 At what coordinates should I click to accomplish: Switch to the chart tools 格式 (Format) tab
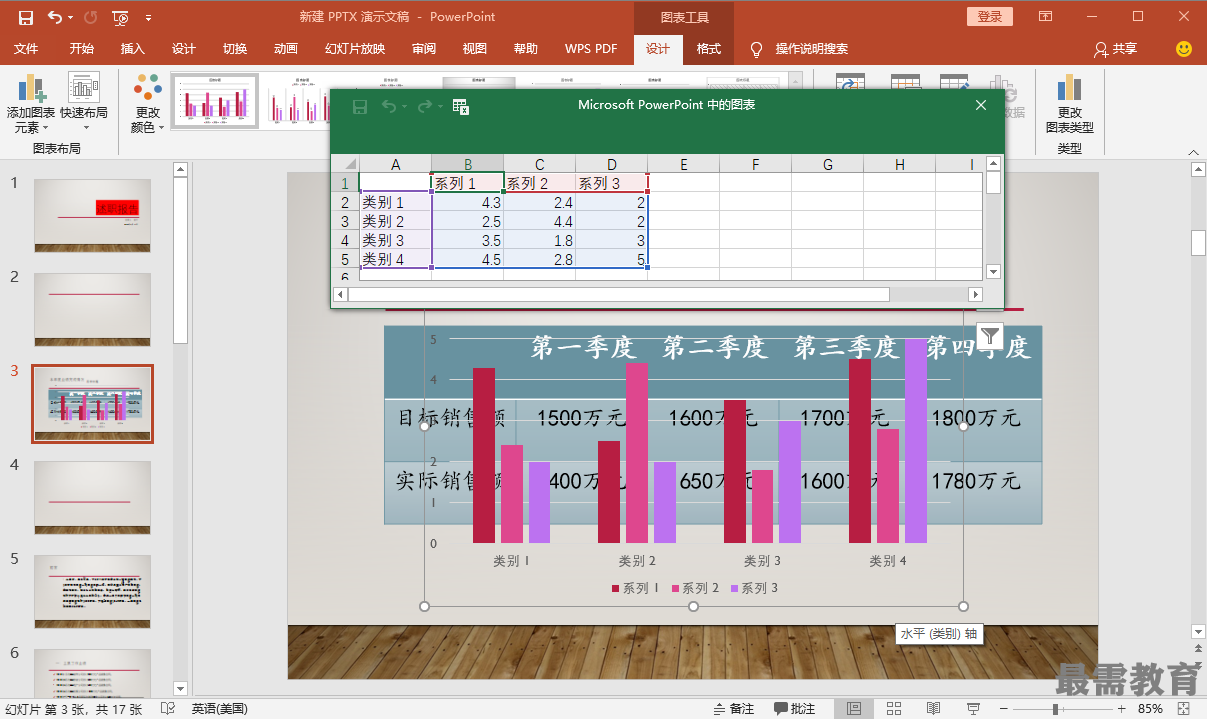point(708,48)
